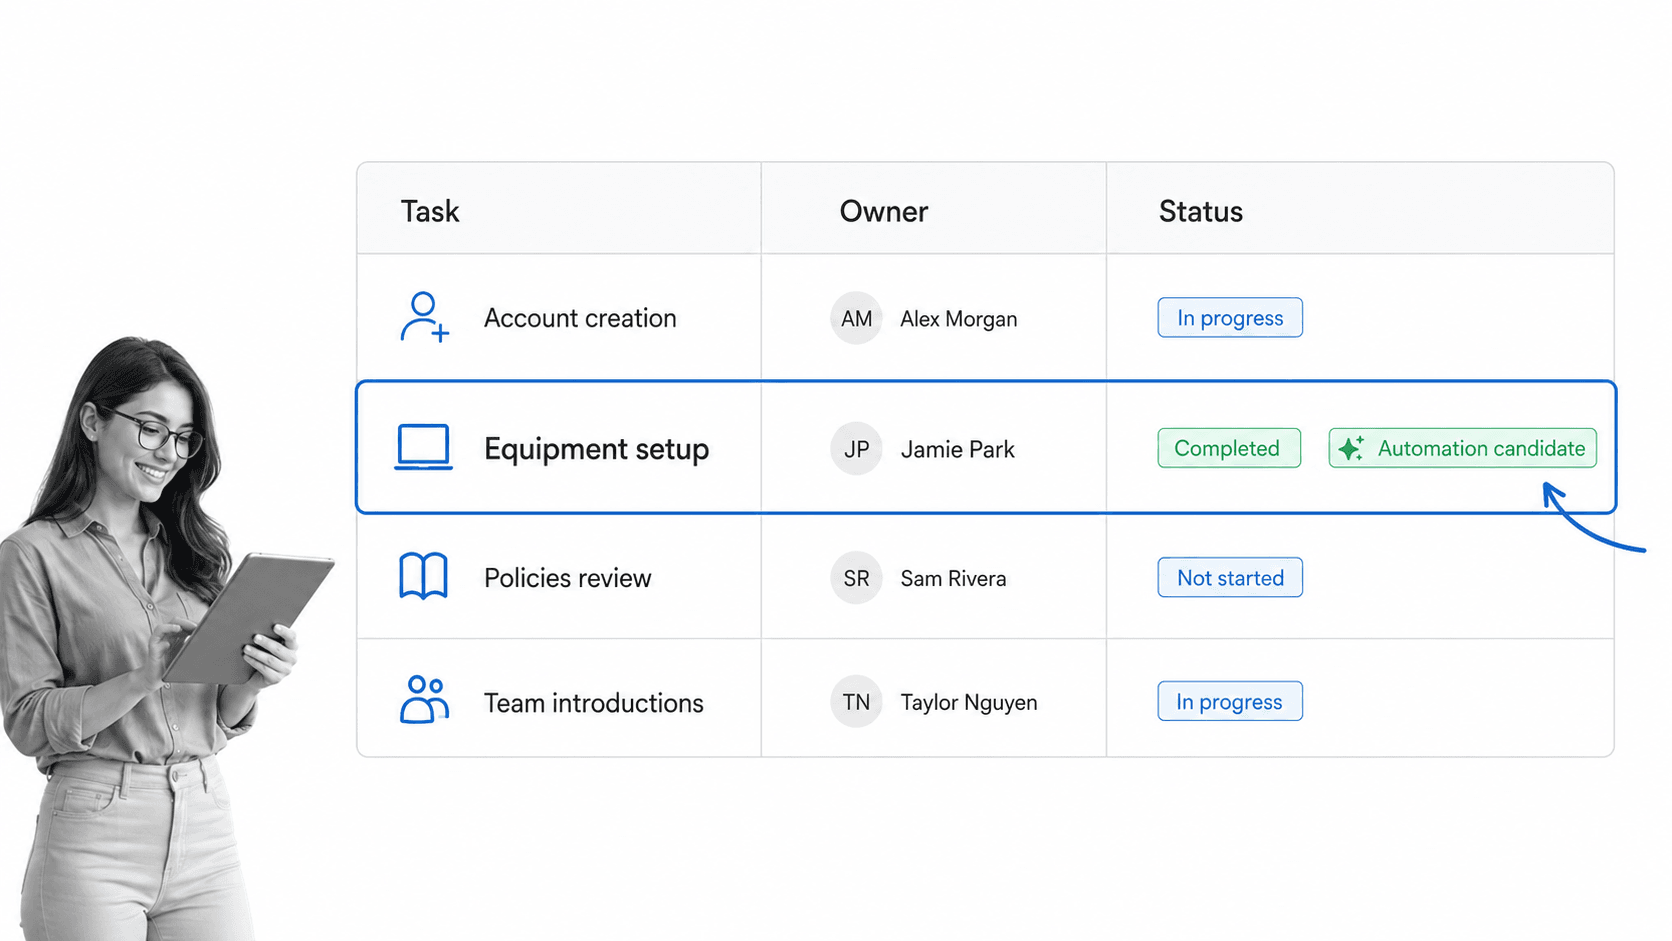The height and width of the screenshot is (941, 1672).
Task: Click the sparkle icon in Automation candidate
Action: point(1351,448)
